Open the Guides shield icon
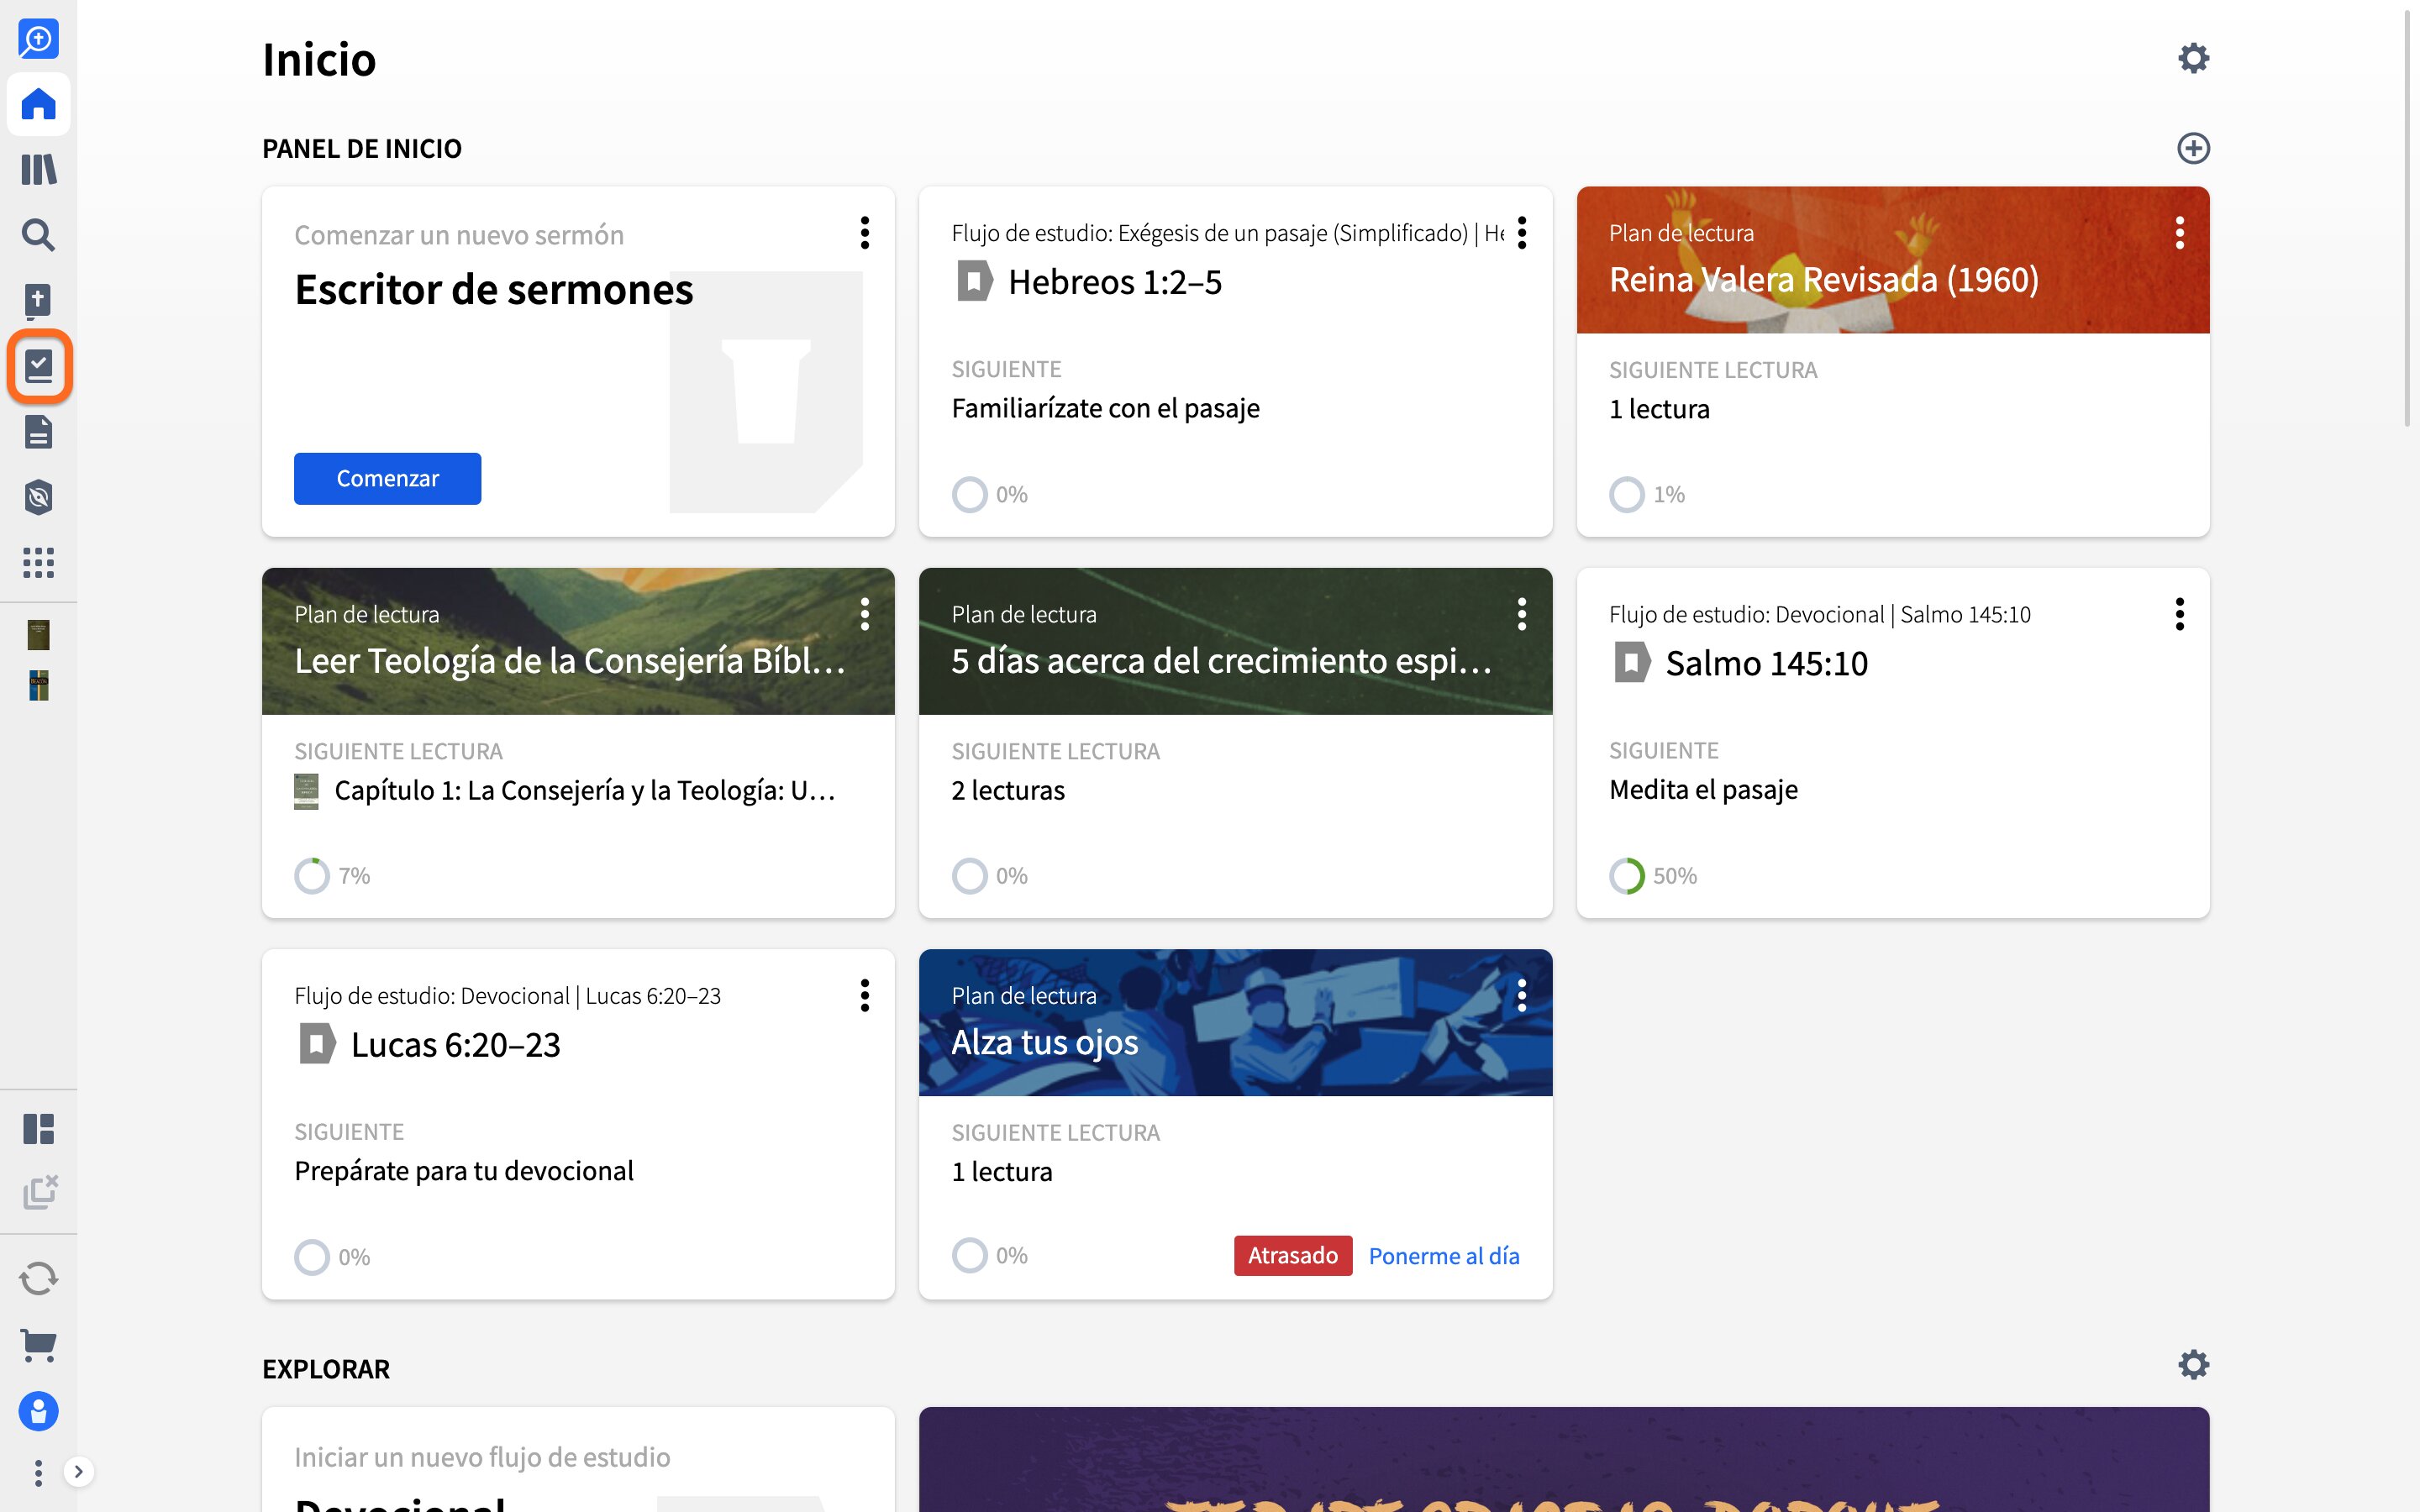Screen dimensions: 2420x1512 coord(38,497)
